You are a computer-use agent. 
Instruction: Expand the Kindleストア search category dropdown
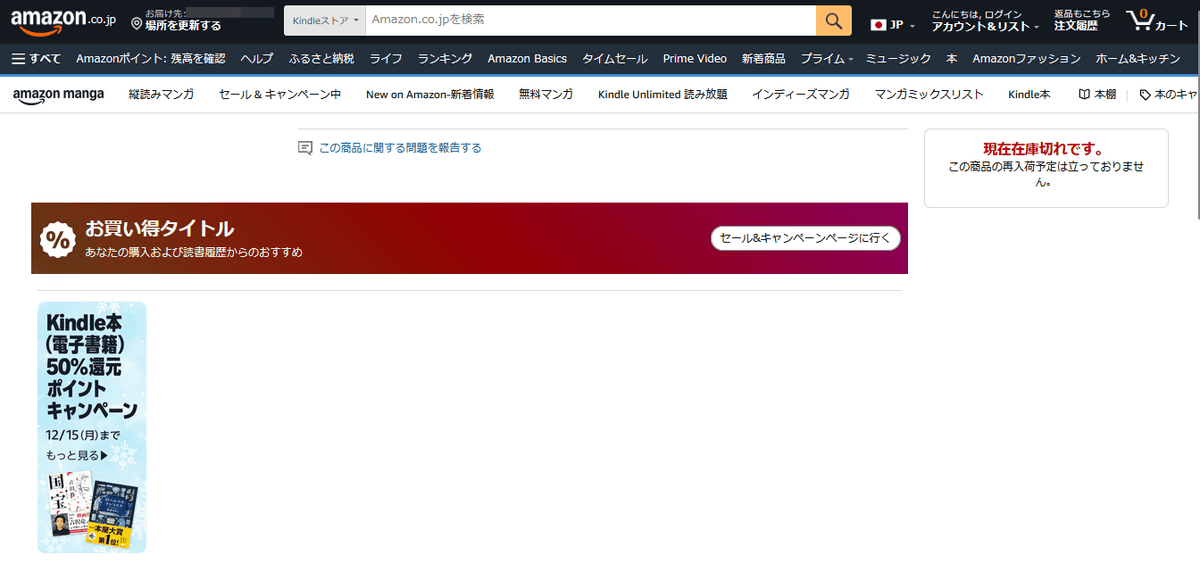(x=324, y=20)
